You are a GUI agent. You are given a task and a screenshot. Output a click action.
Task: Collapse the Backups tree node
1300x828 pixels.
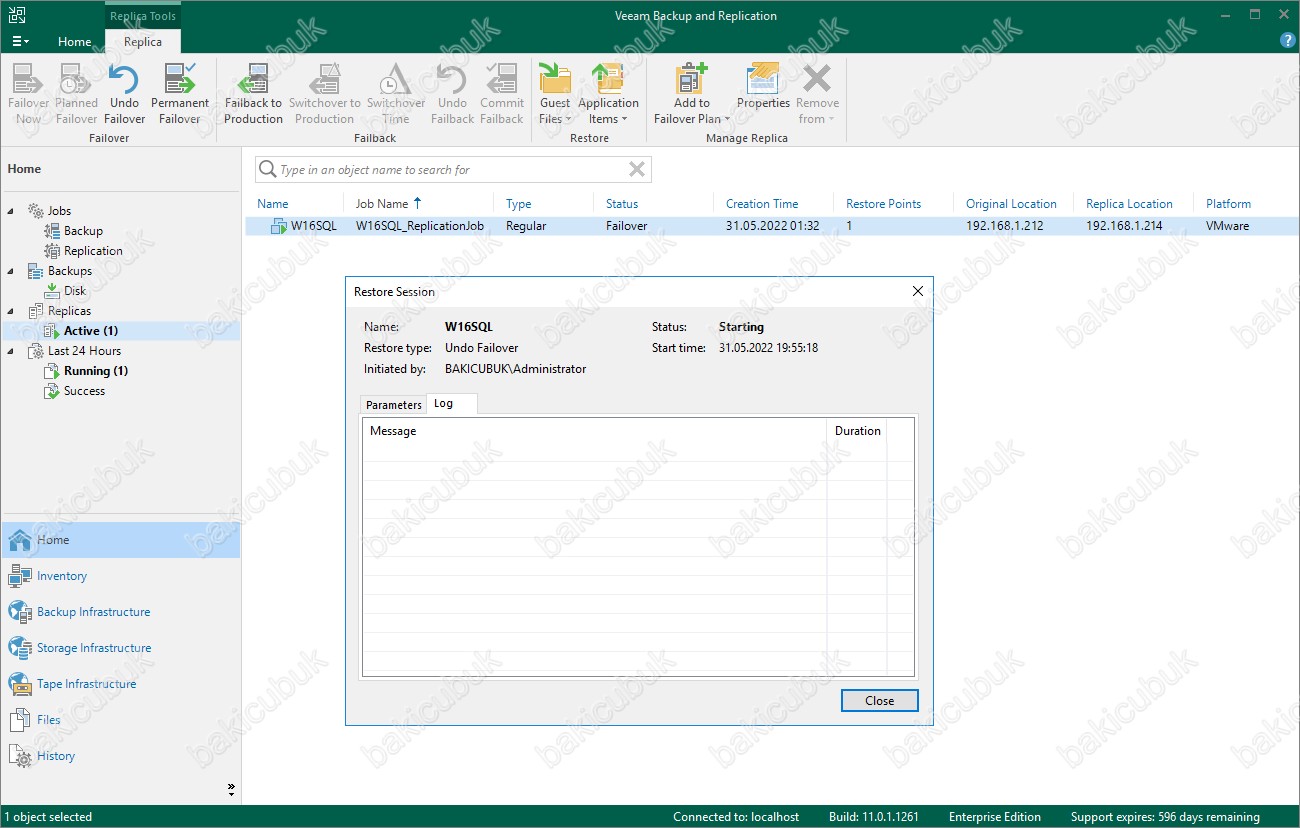pos(12,271)
